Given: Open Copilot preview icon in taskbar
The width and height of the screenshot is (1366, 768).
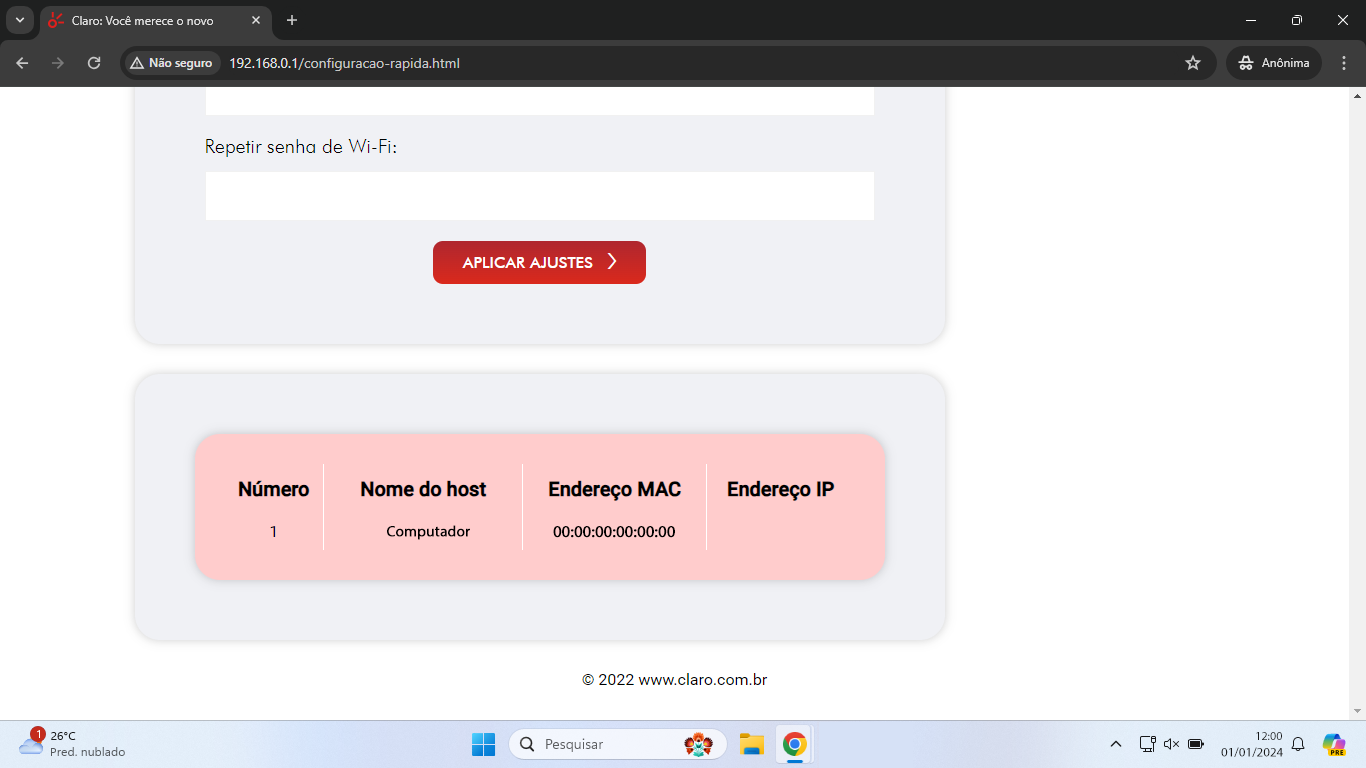Looking at the screenshot, I should pos(1334,744).
